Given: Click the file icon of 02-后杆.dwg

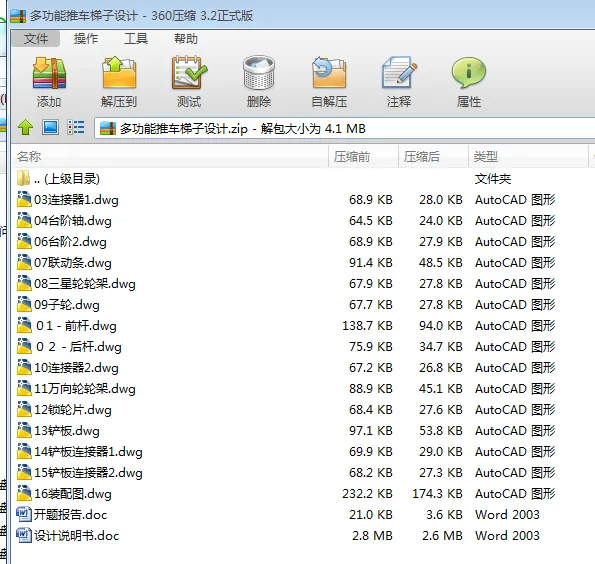Looking at the screenshot, I should click(24, 346).
